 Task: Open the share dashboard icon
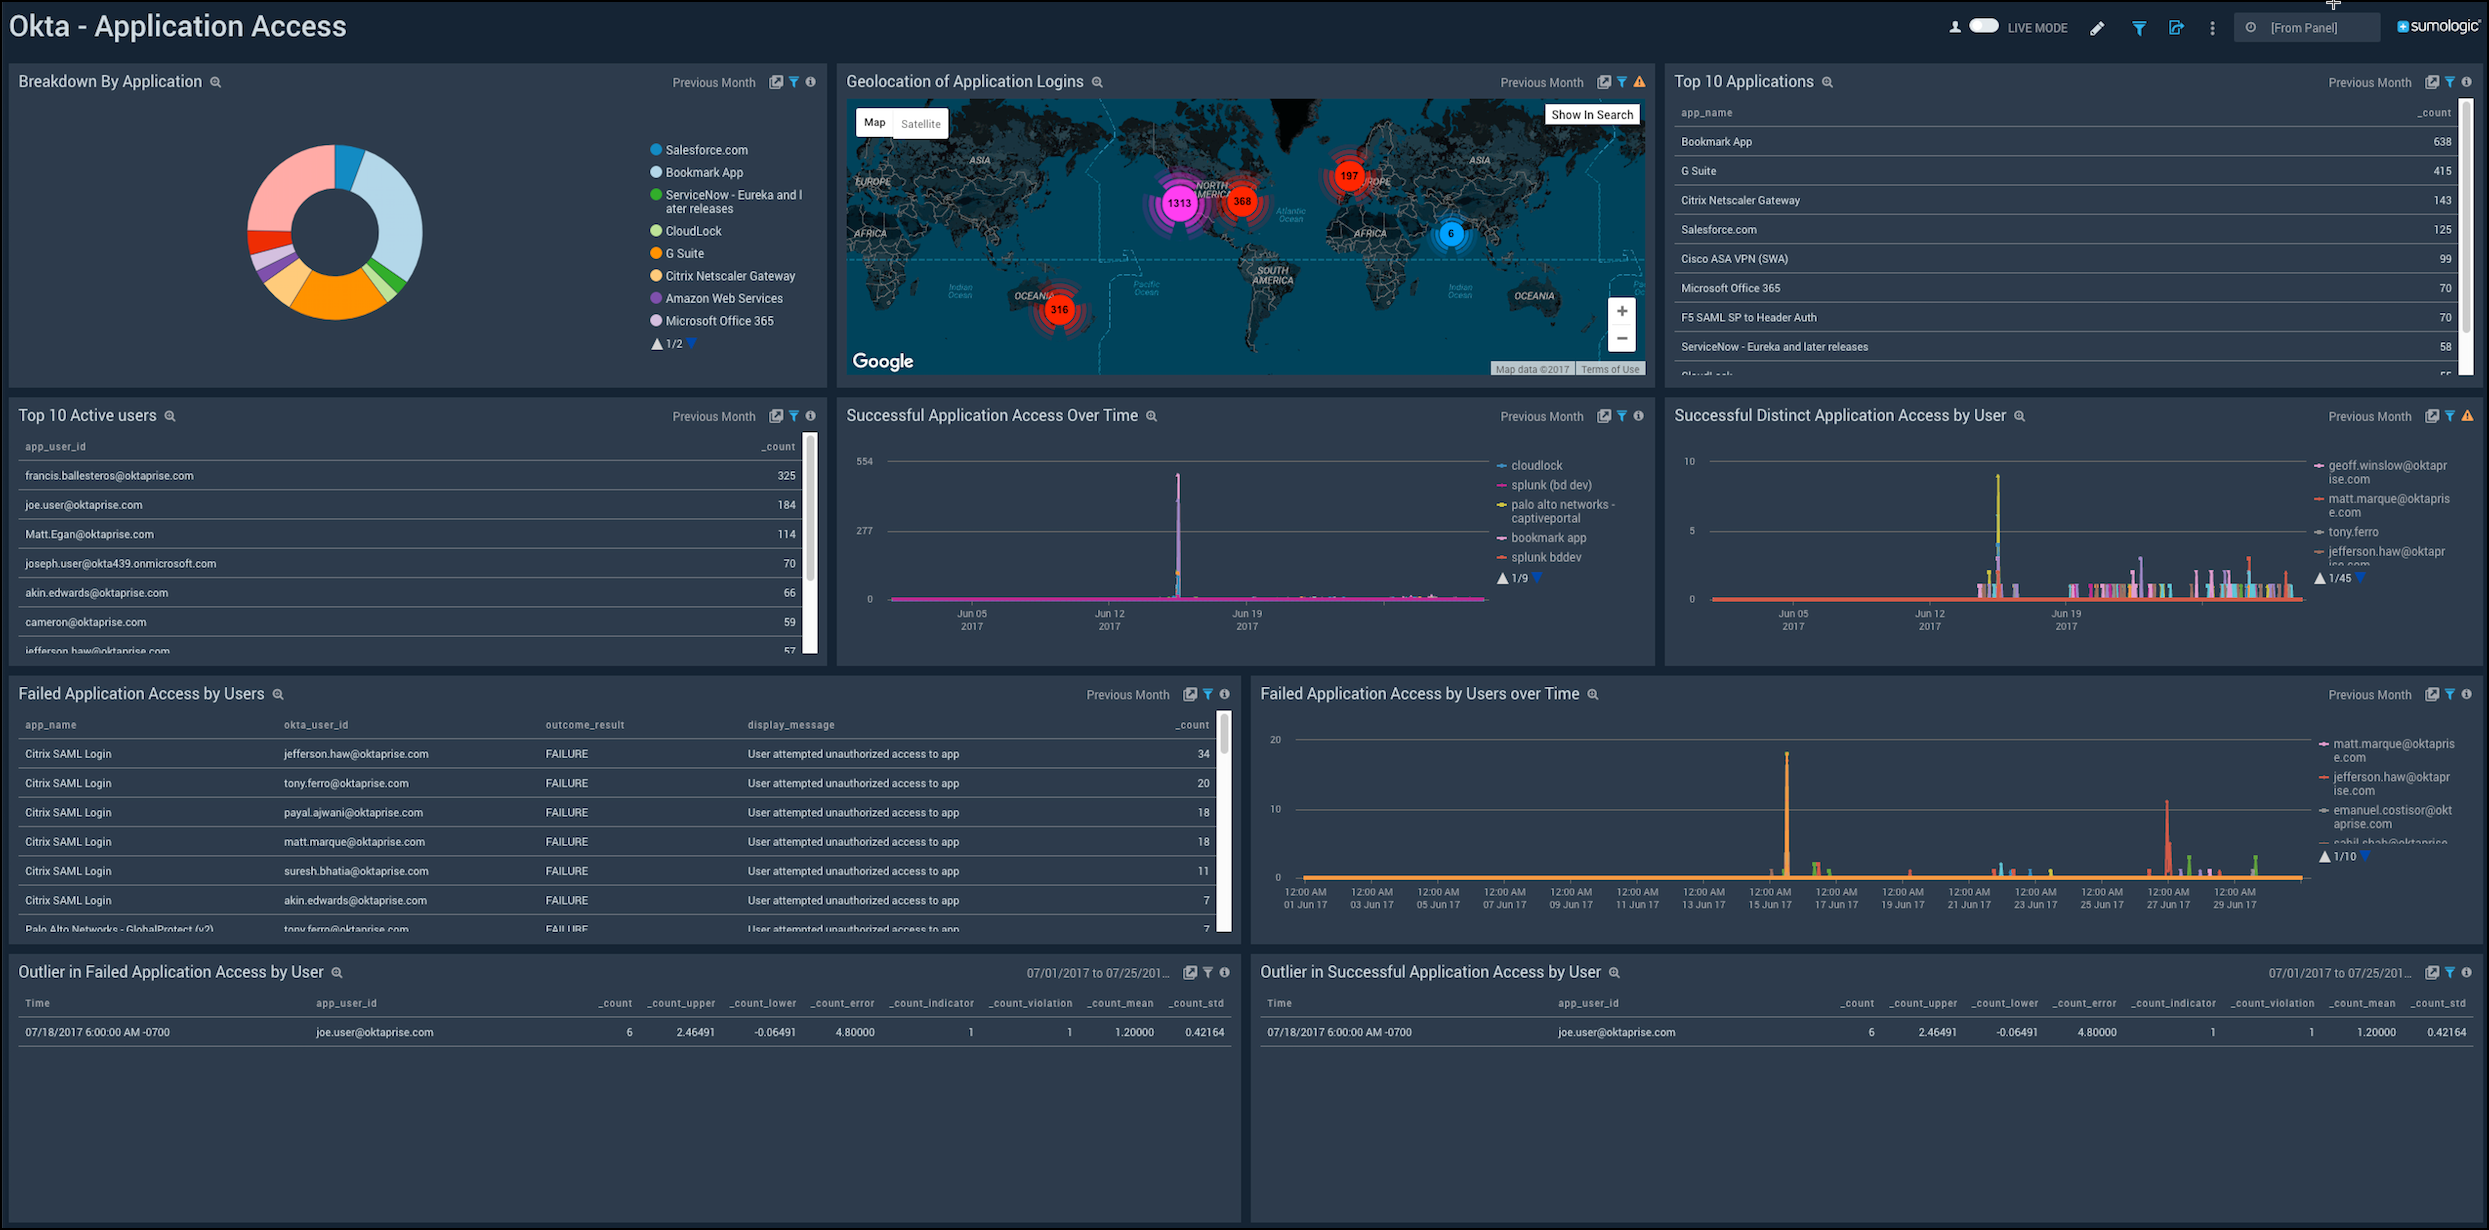pyautogui.click(x=2177, y=28)
